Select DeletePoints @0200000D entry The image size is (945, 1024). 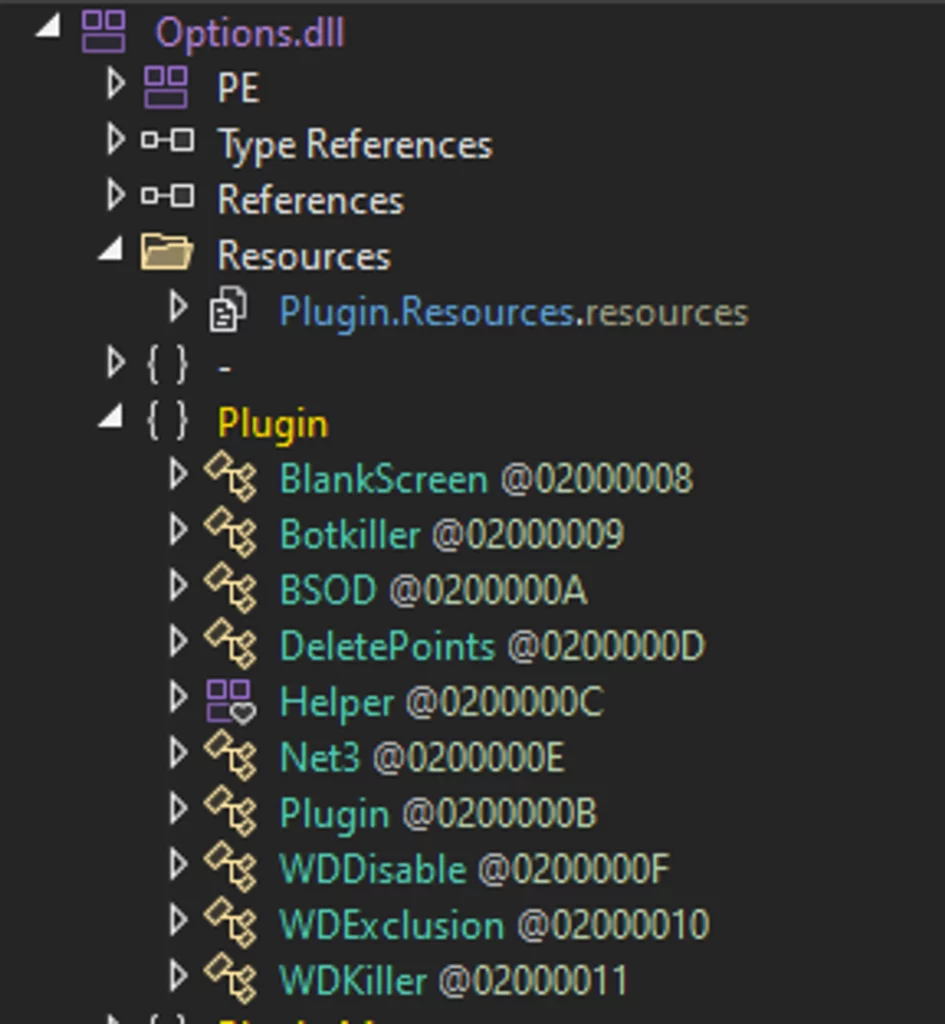(491, 646)
